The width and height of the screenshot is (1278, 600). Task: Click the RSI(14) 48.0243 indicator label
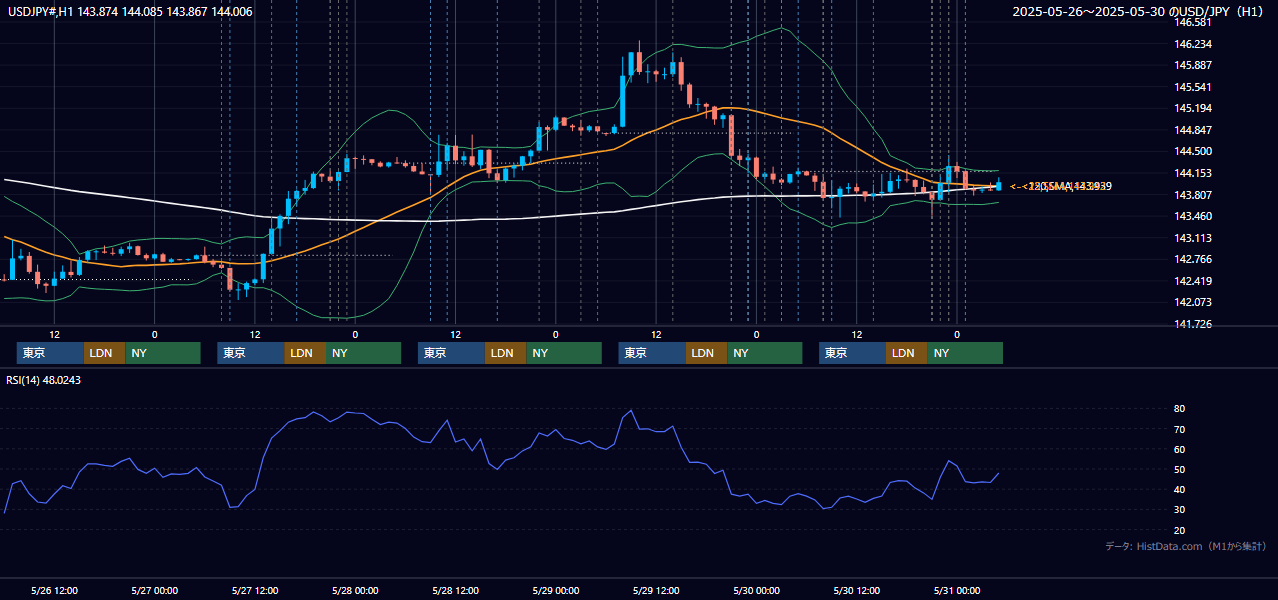(44, 380)
